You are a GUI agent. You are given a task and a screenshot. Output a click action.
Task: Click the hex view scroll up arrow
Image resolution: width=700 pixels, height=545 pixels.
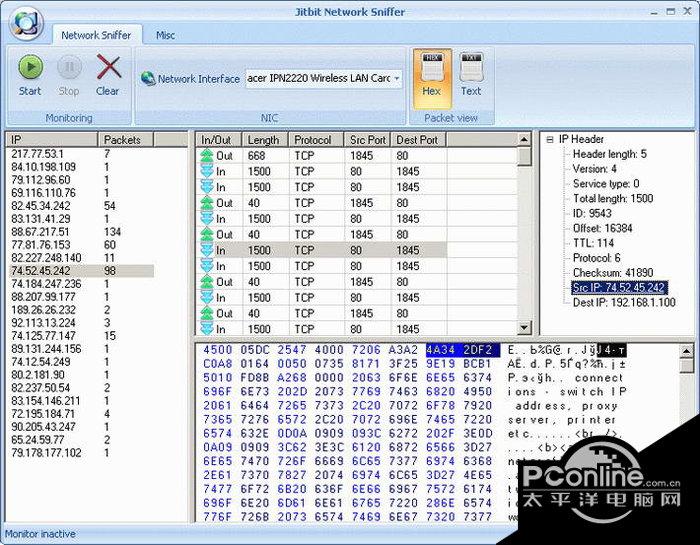point(686,352)
